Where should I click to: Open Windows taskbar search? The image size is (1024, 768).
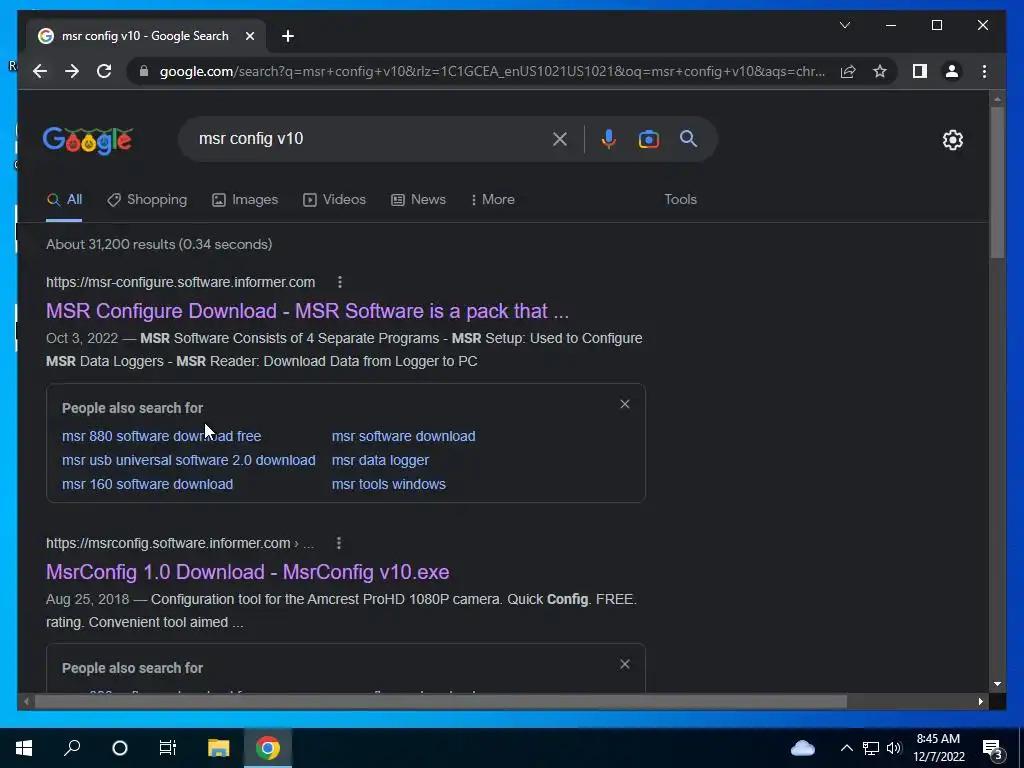72,748
